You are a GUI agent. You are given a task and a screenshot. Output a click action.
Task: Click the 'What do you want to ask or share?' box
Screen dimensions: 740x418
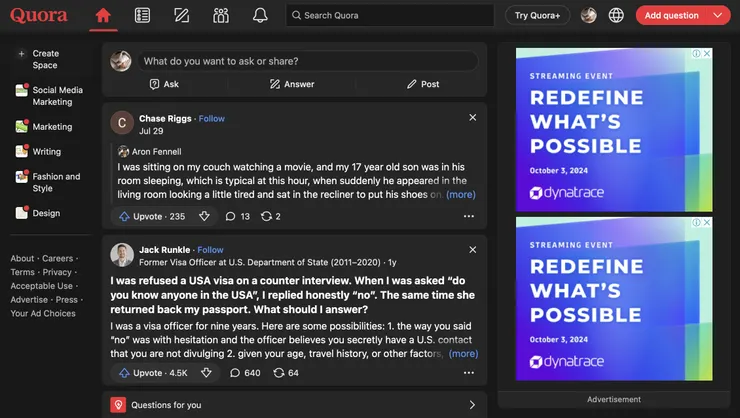tap(308, 61)
